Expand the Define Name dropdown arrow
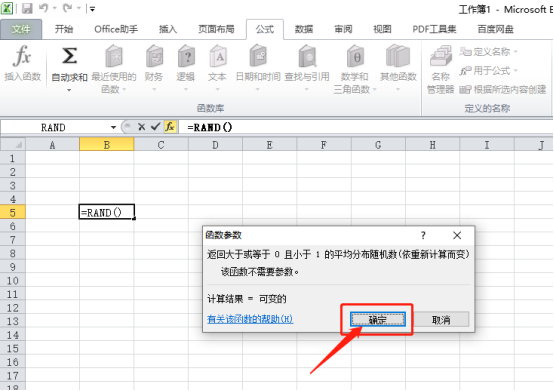Screen dimensions: 554x391 [x=515, y=52]
